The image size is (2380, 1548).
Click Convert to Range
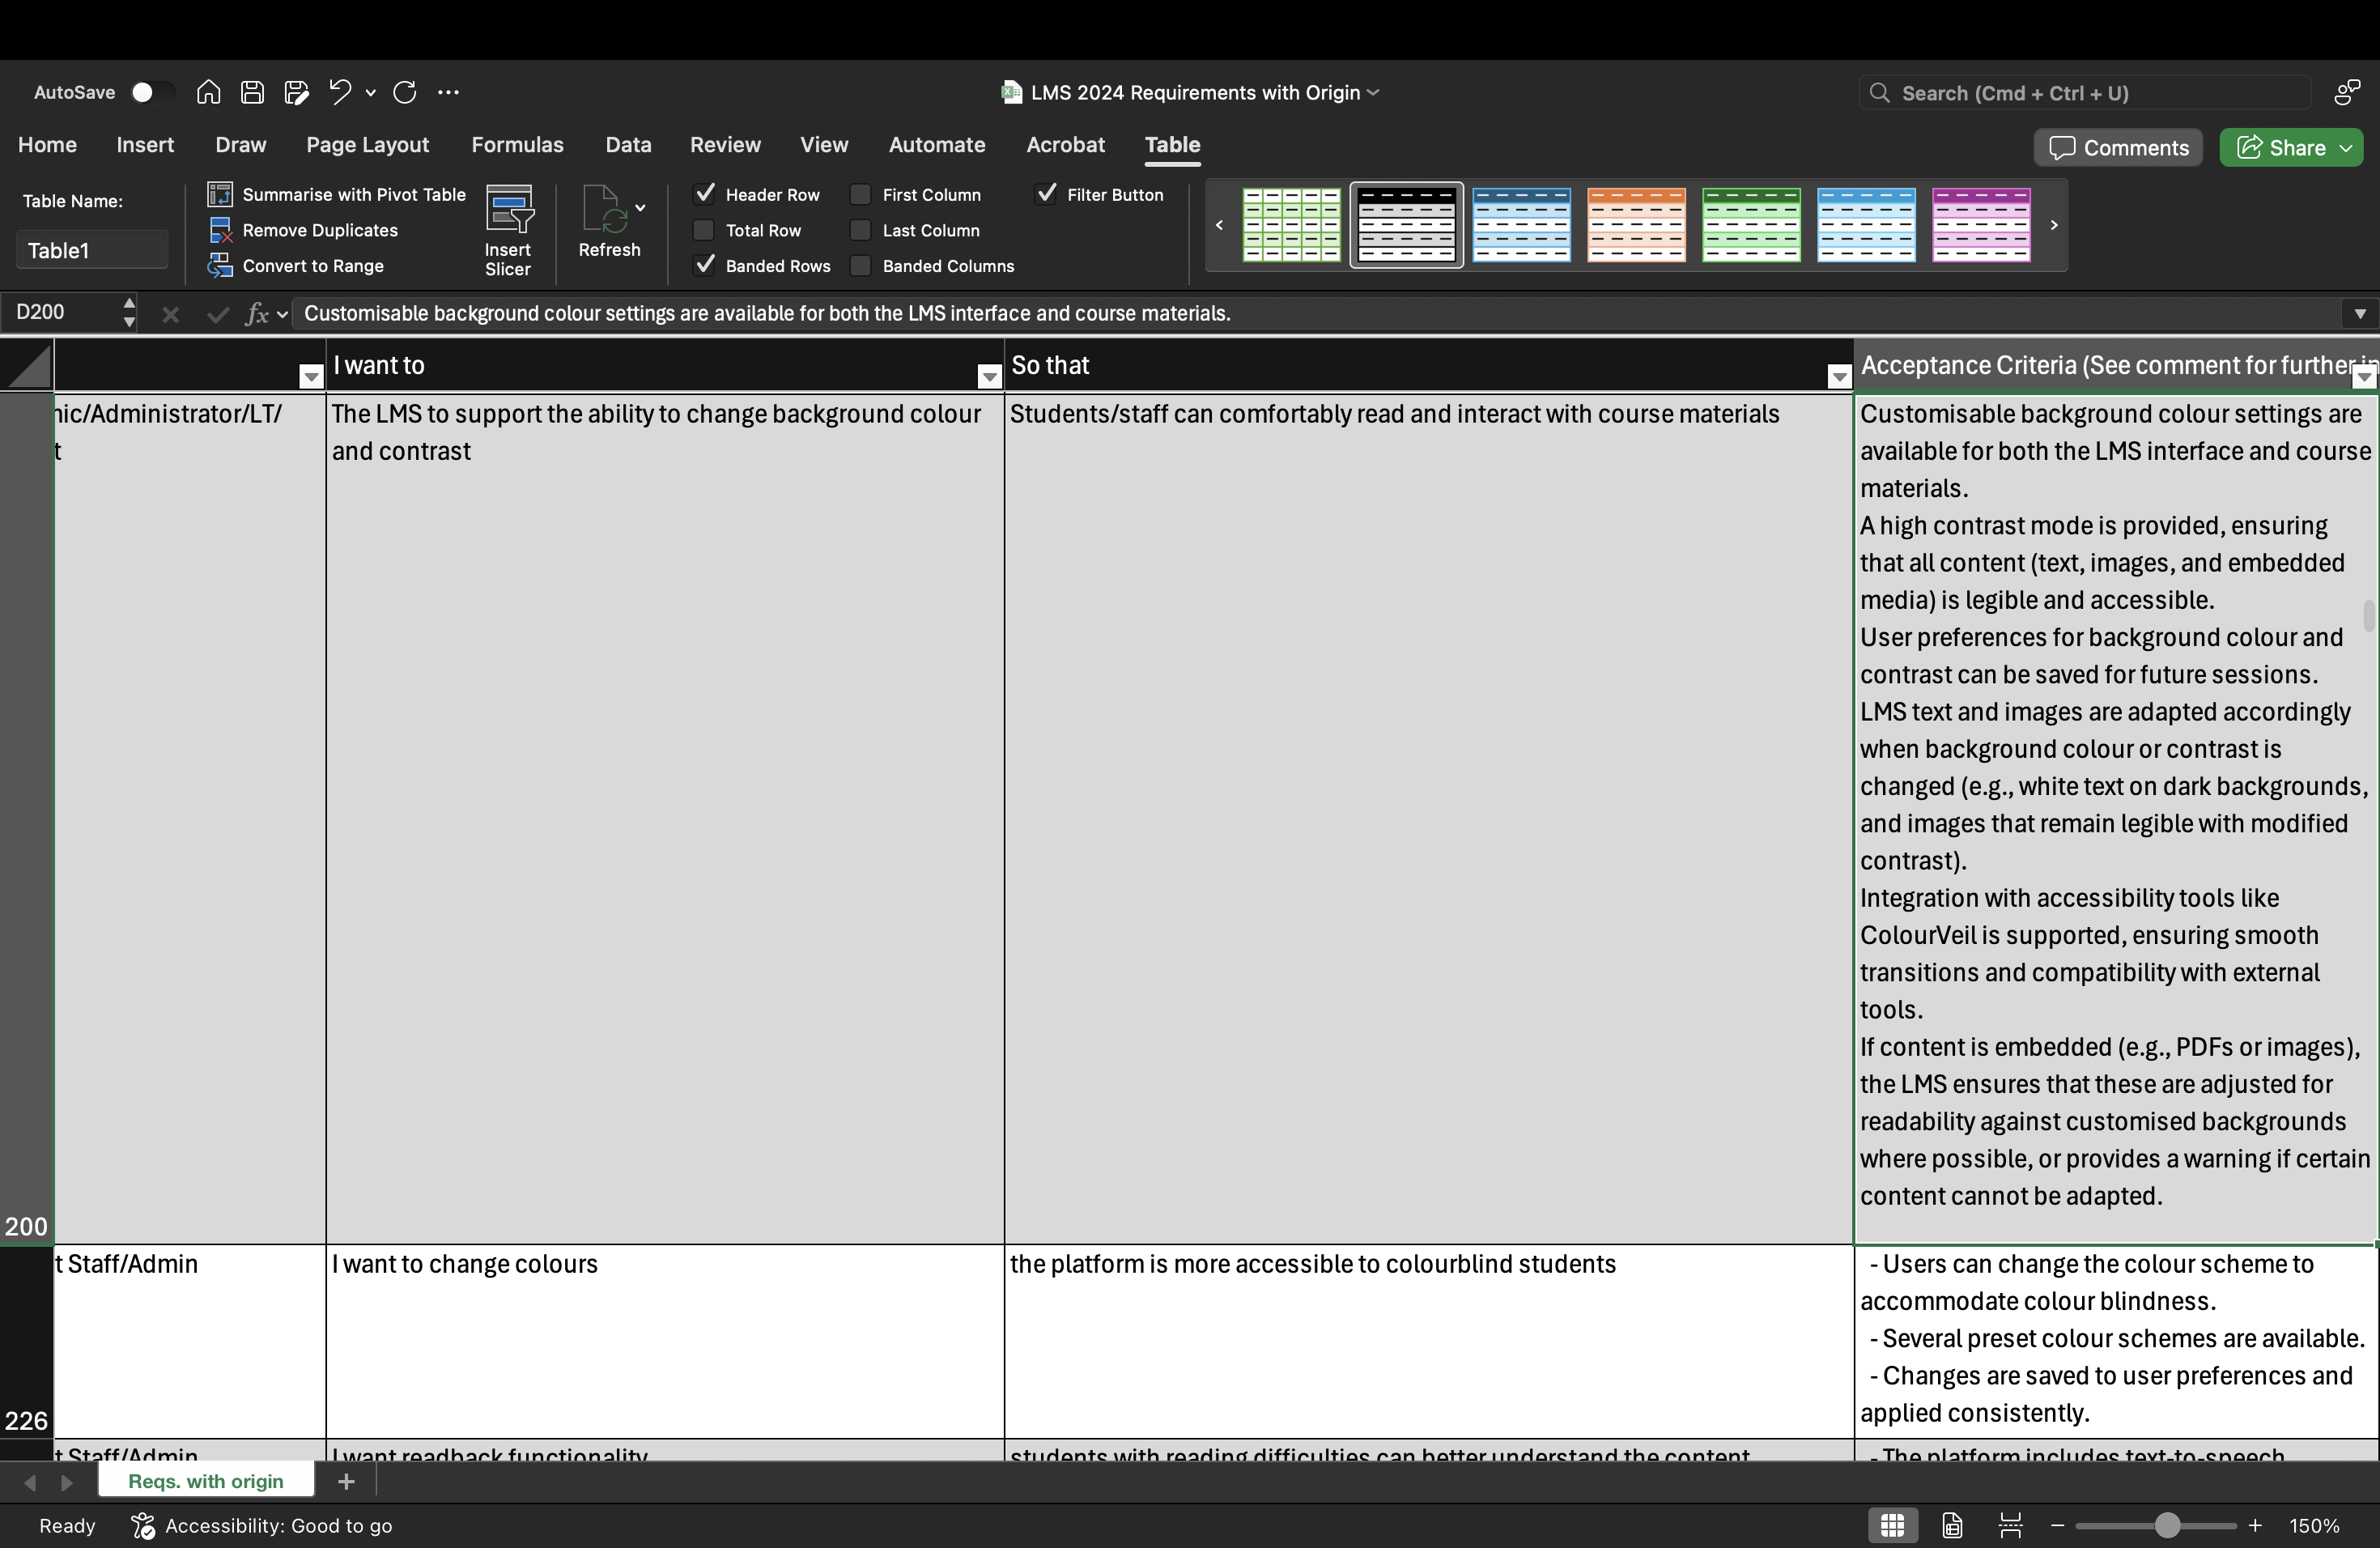coord(313,266)
